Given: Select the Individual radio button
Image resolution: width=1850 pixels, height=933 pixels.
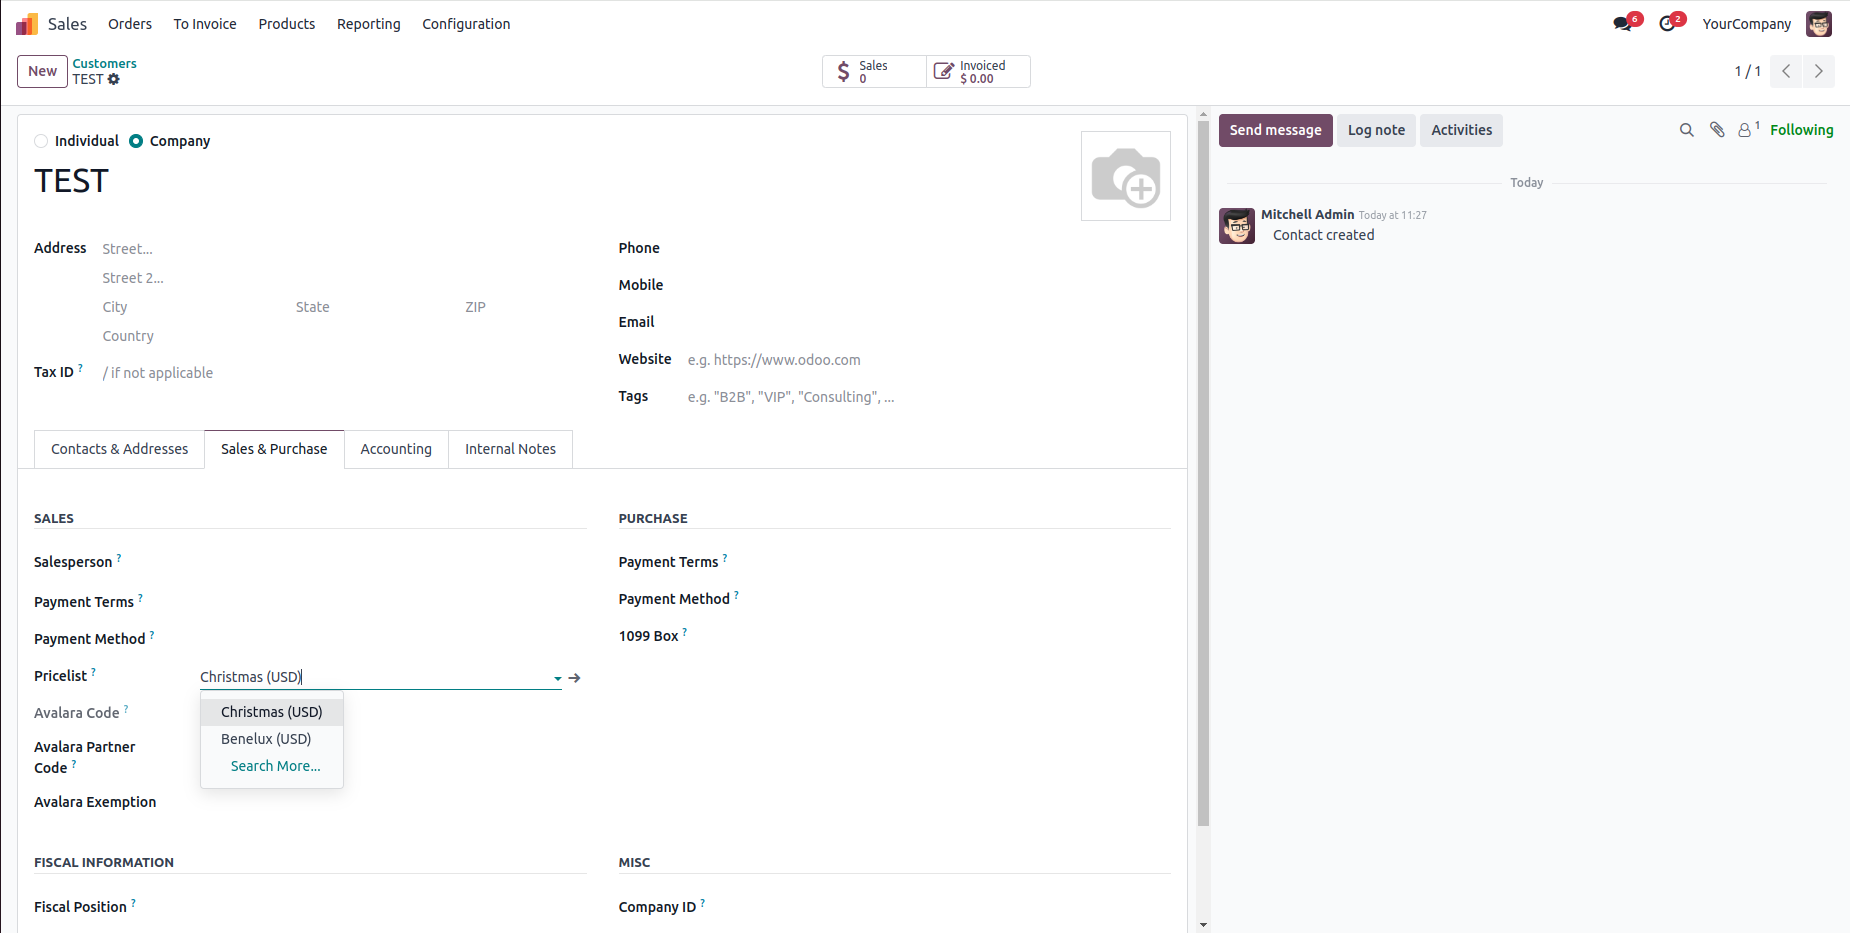Looking at the screenshot, I should coord(41,141).
